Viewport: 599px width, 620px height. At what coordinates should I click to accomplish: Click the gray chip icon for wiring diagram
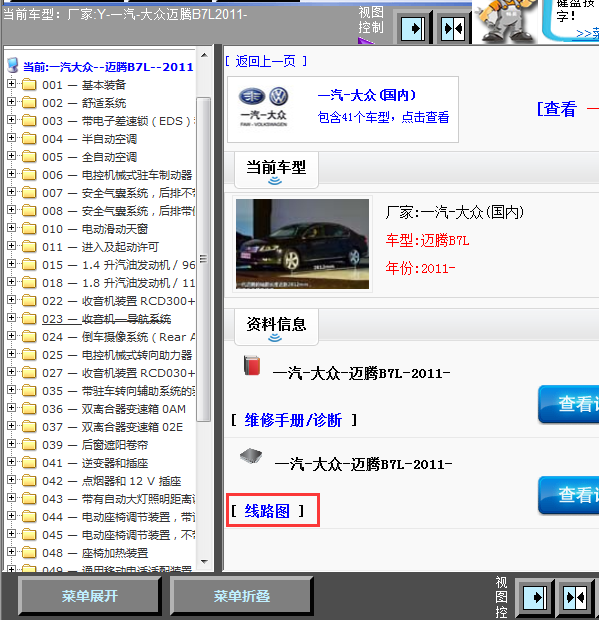(251, 456)
